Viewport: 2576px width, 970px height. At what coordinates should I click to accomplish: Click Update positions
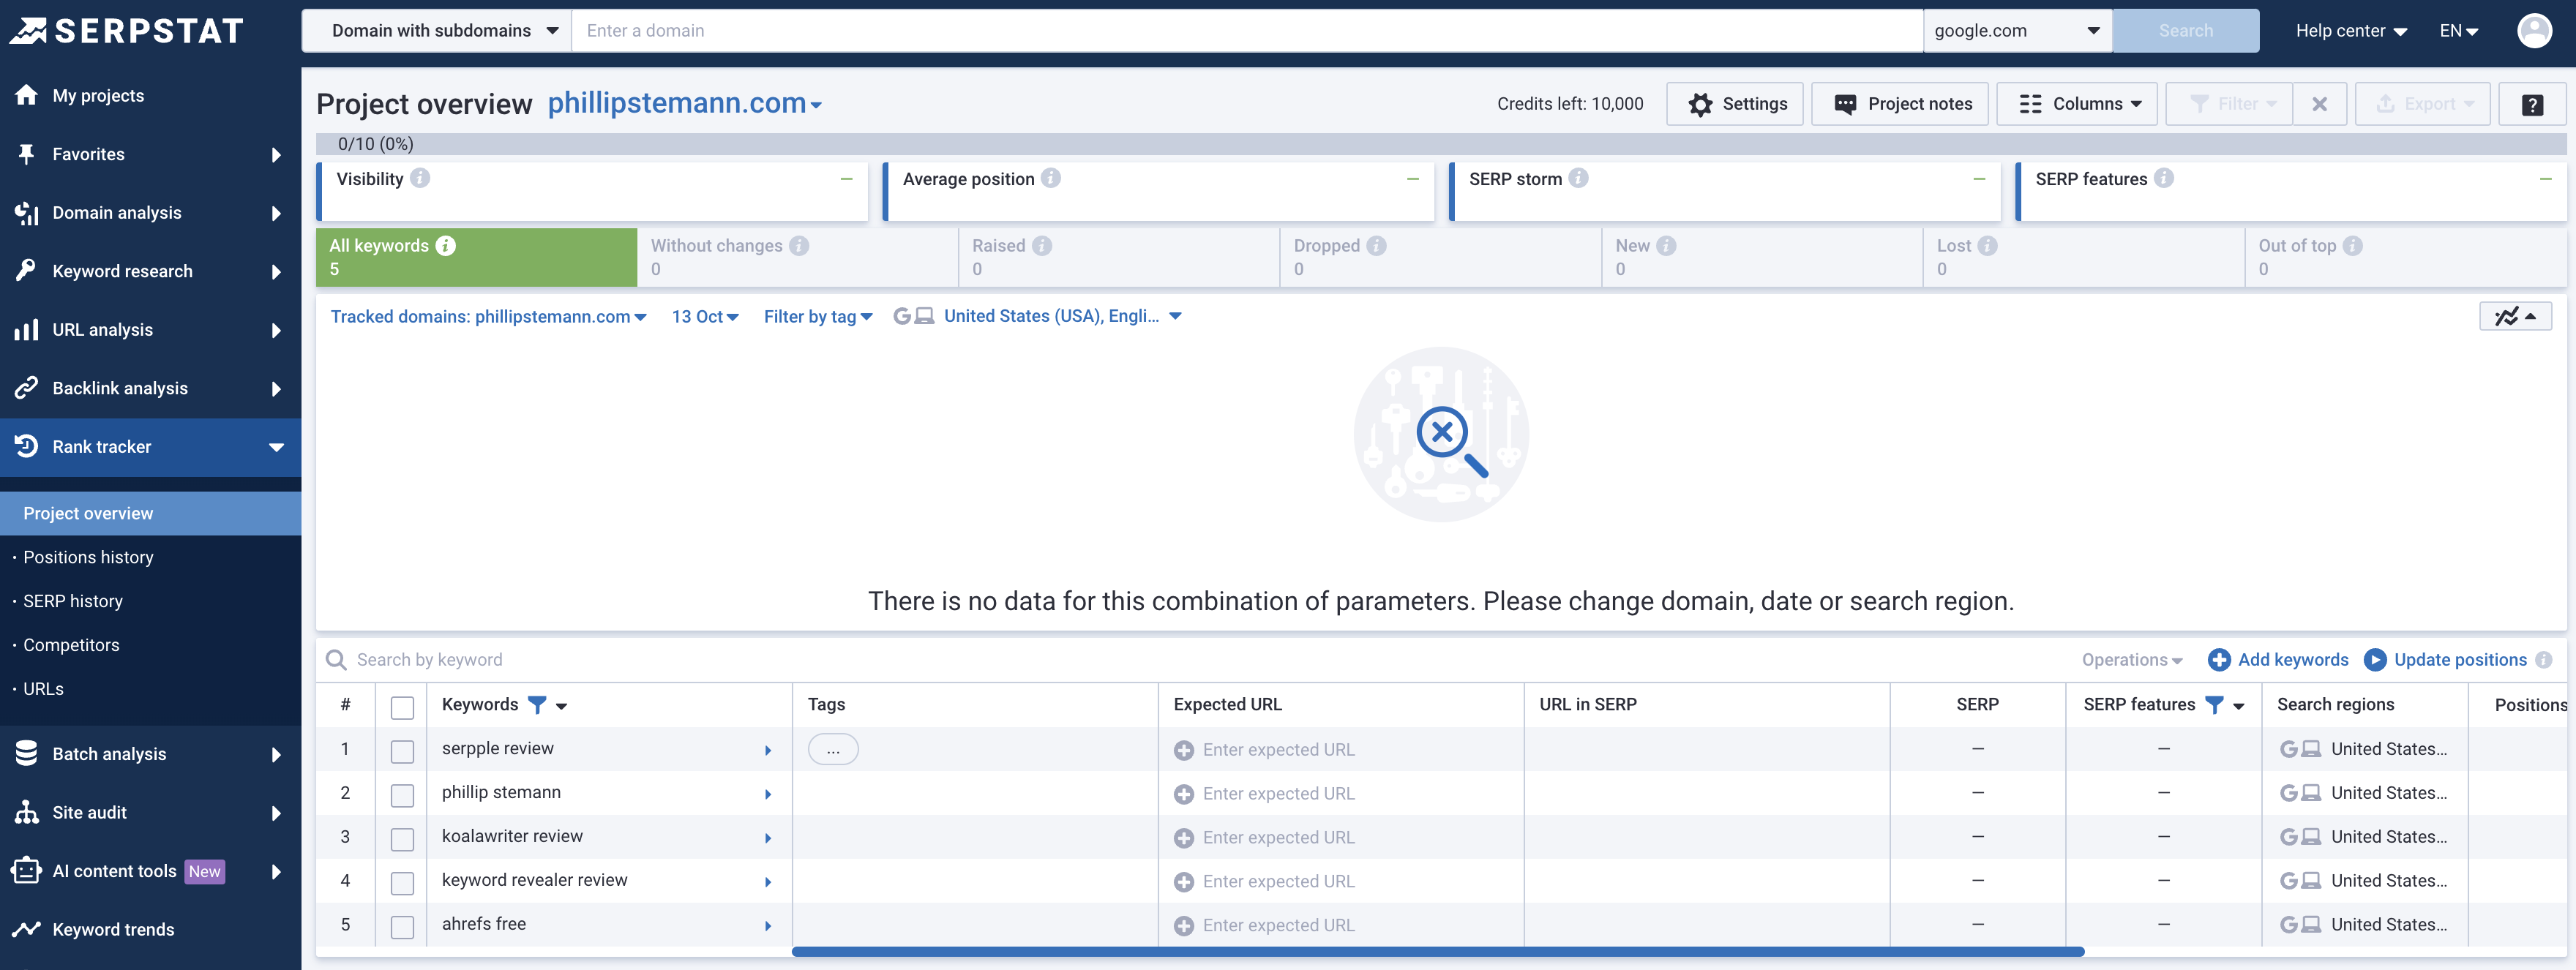point(2445,660)
